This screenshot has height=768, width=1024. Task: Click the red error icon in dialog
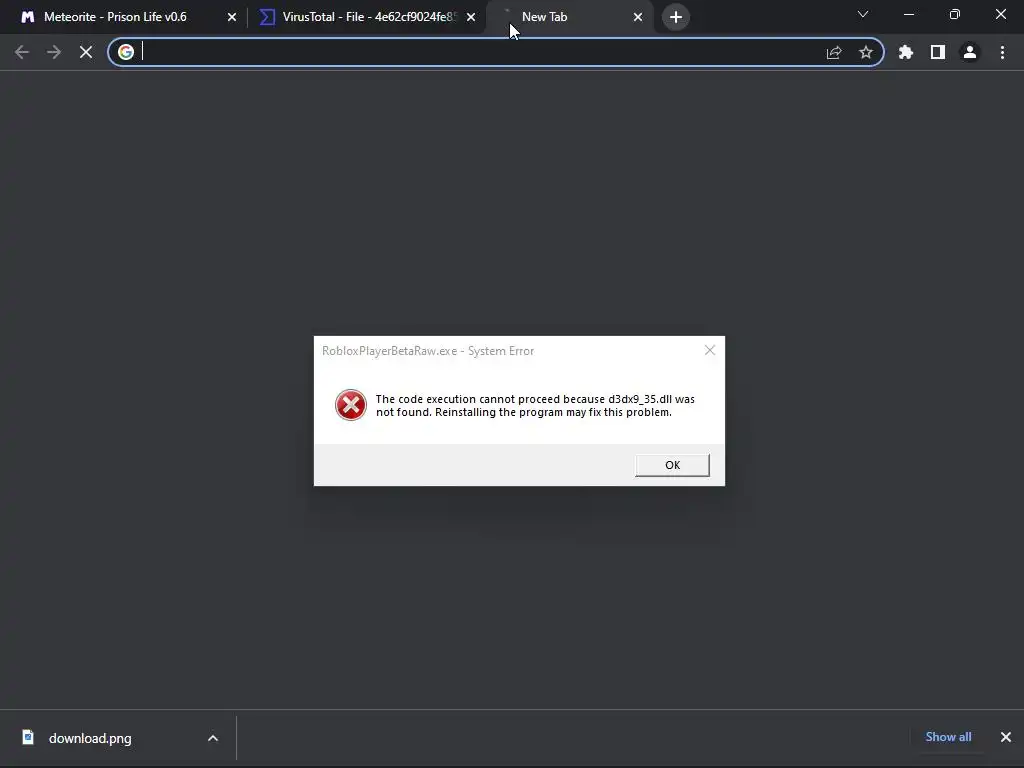pos(351,405)
